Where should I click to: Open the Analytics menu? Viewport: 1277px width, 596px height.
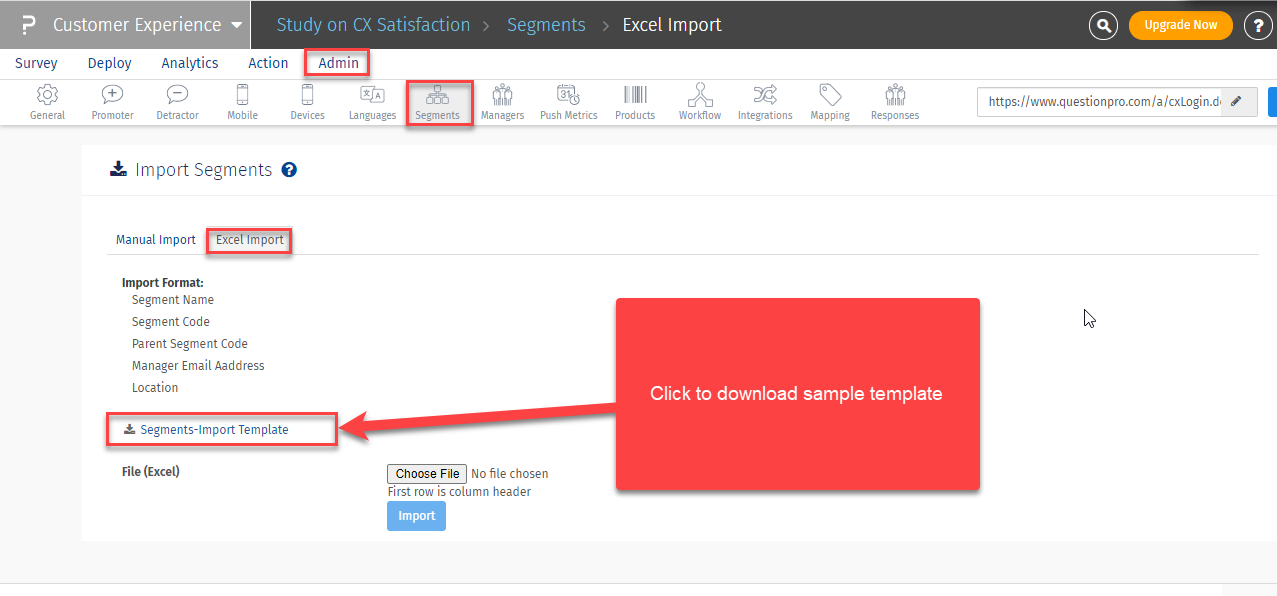(x=190, y=63)
